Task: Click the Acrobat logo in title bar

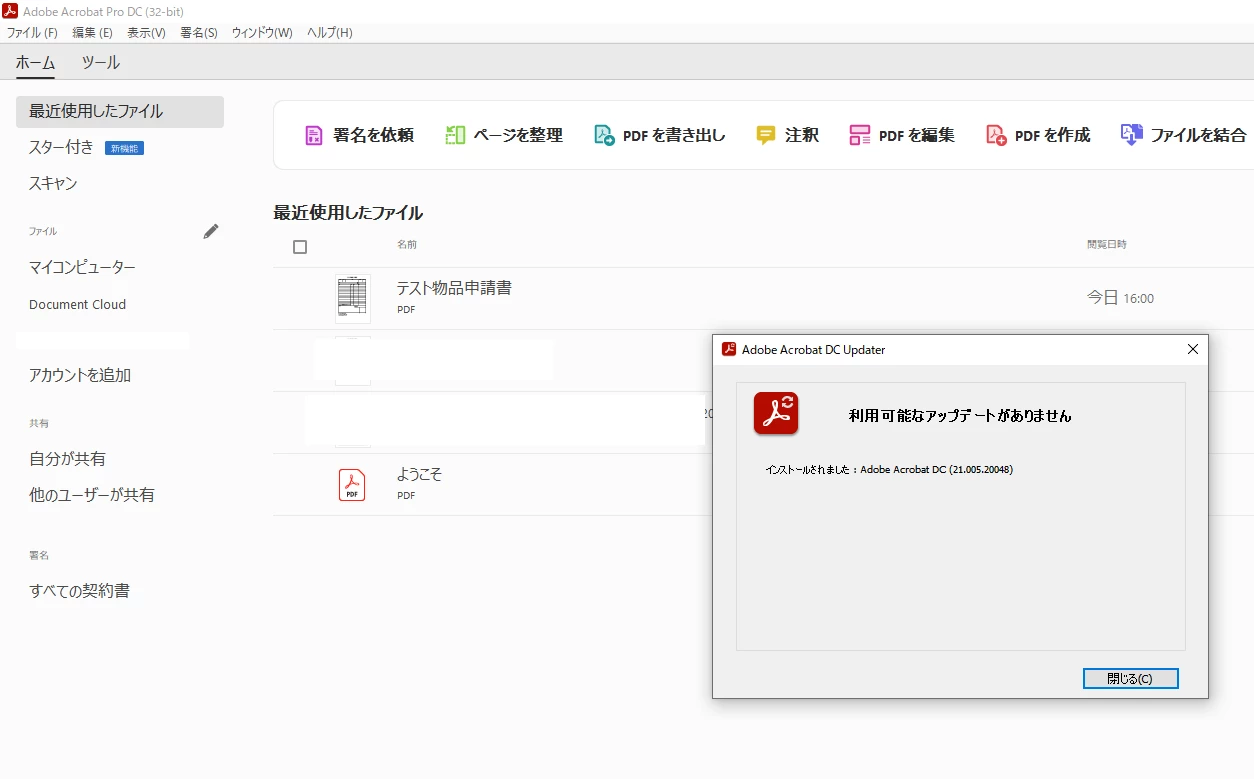Action: tap(11, 11)
